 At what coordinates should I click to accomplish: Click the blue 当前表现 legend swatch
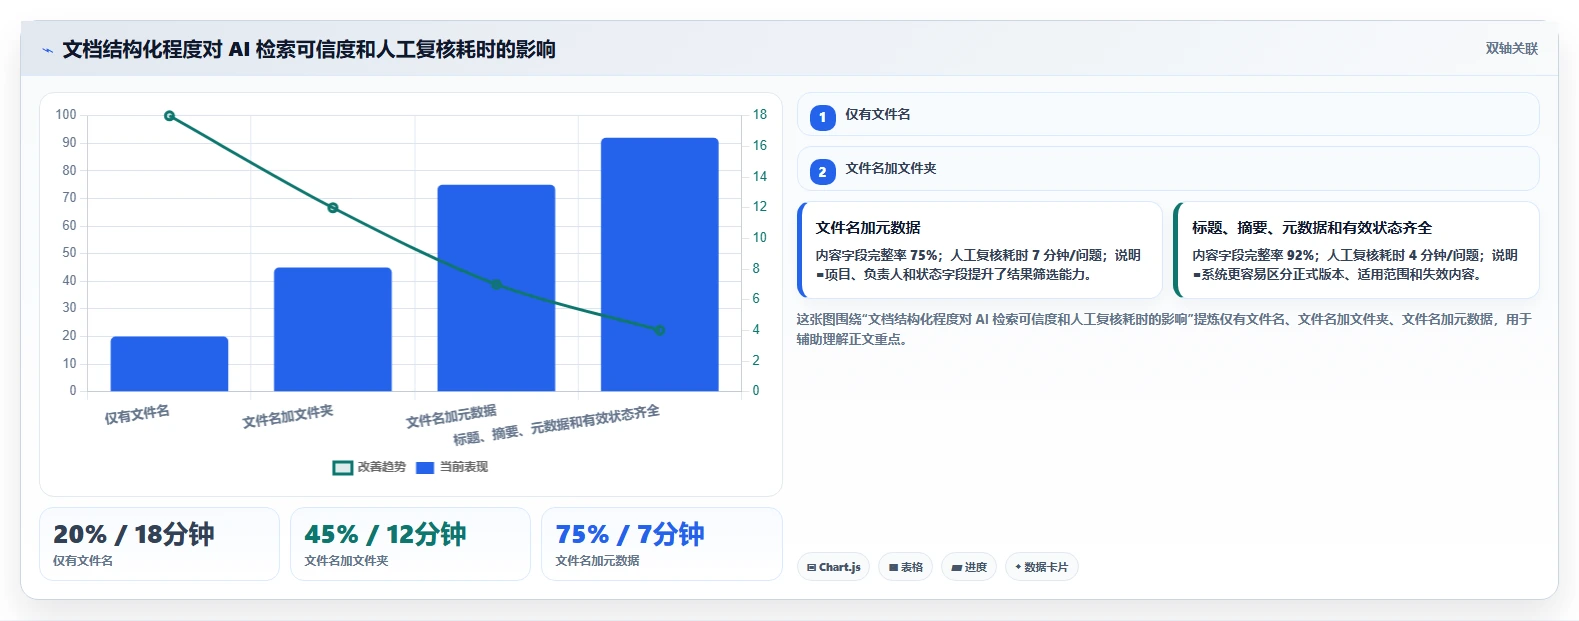tap(425, 468)
